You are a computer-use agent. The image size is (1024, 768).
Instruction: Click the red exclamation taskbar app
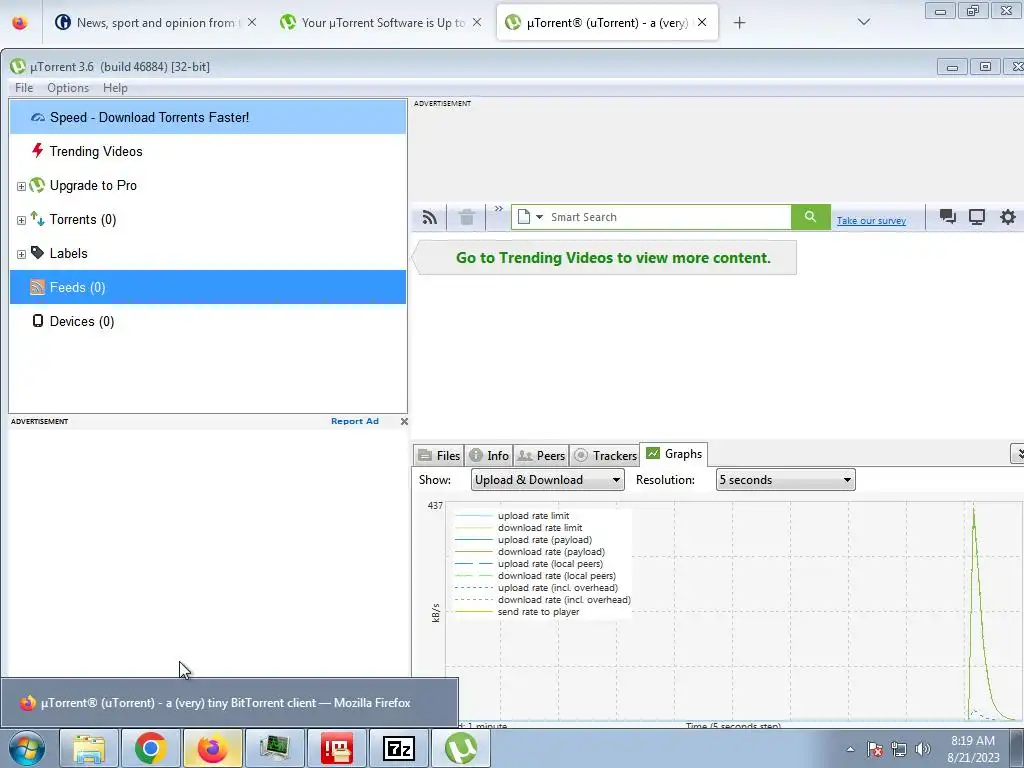coord(336,748)
